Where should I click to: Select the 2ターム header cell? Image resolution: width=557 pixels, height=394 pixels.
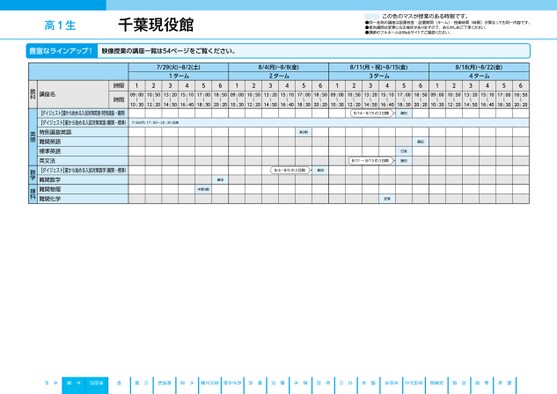point(278,76)
